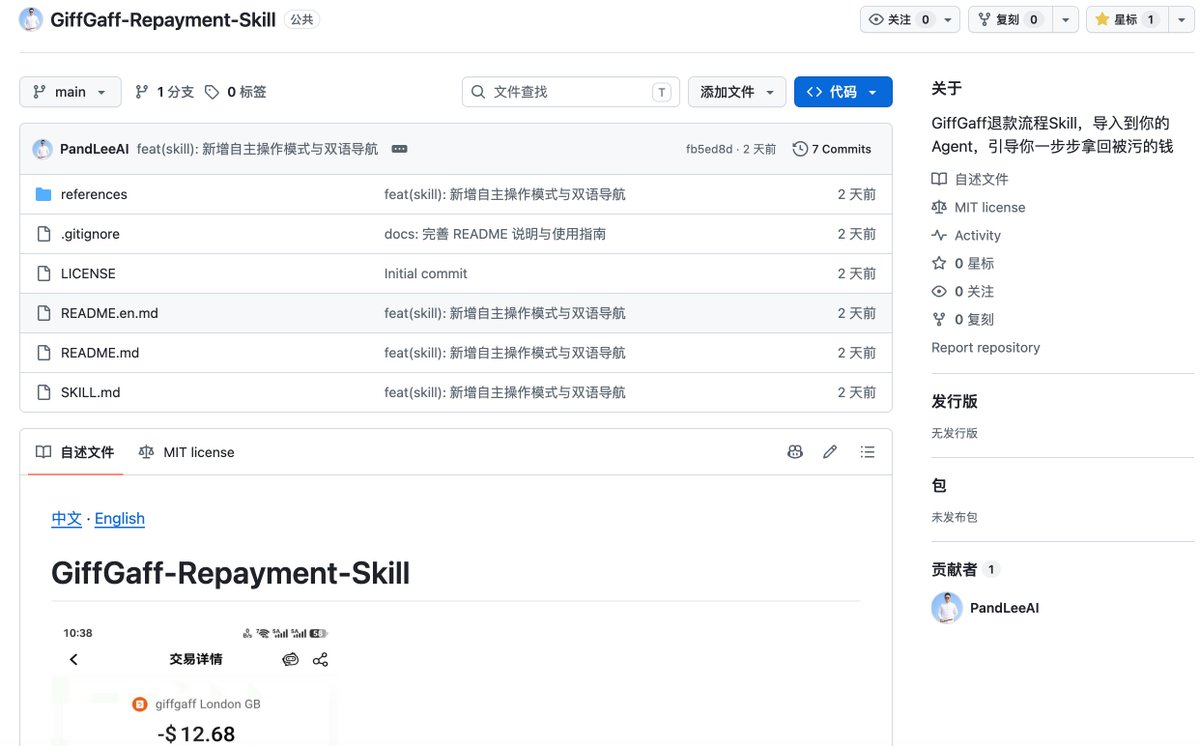Image resolution: width=1200 pixels, height=746 pixels.
Task: Click the Copilot icon in README header
Action: (x=795, y=452)
